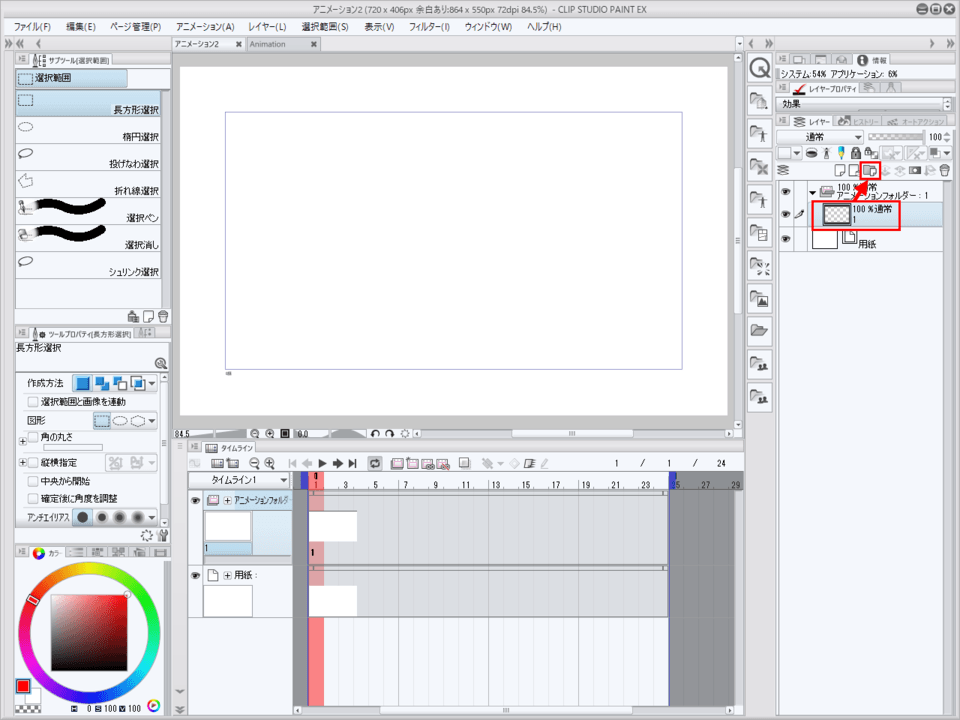Select the red main color swatch
Screen dimensions: 960x720
point(23,686)
